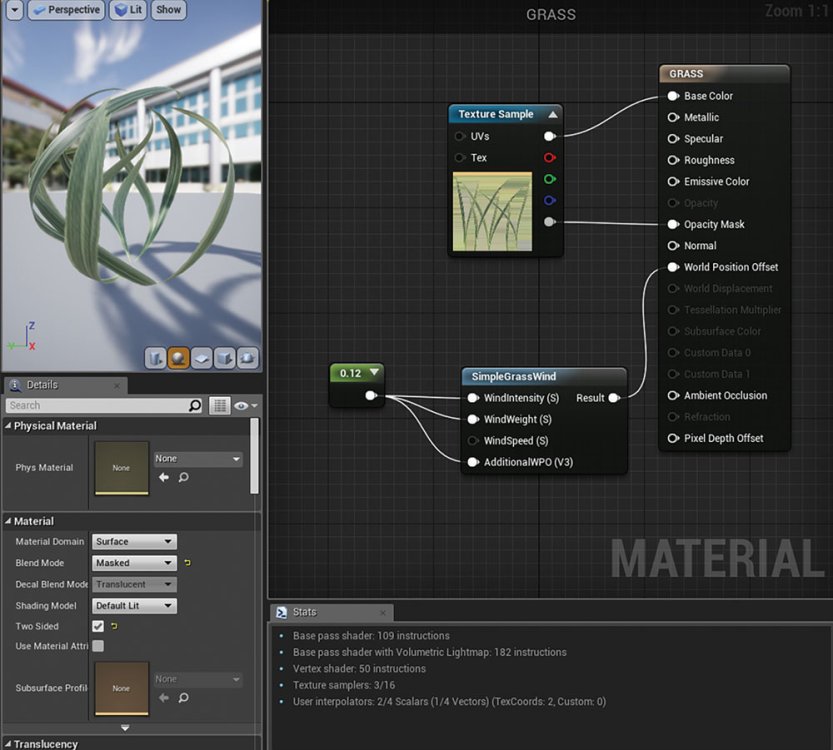Use selected asset arrow for Phys Material
This screenshot has height=750, width=833.
164,478
